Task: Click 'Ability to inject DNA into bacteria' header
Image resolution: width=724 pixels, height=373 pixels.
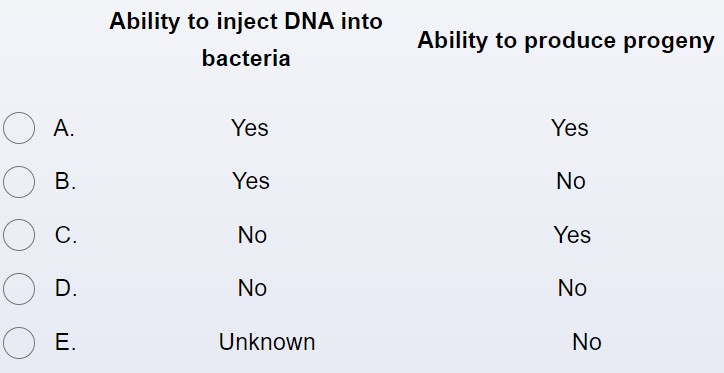Action: click(246, 40)
